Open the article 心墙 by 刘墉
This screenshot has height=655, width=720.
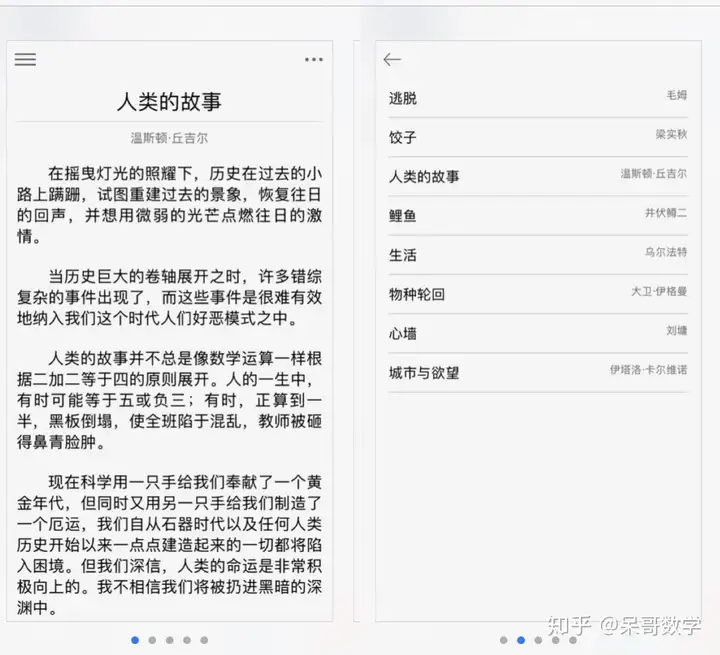coord(403,333)
